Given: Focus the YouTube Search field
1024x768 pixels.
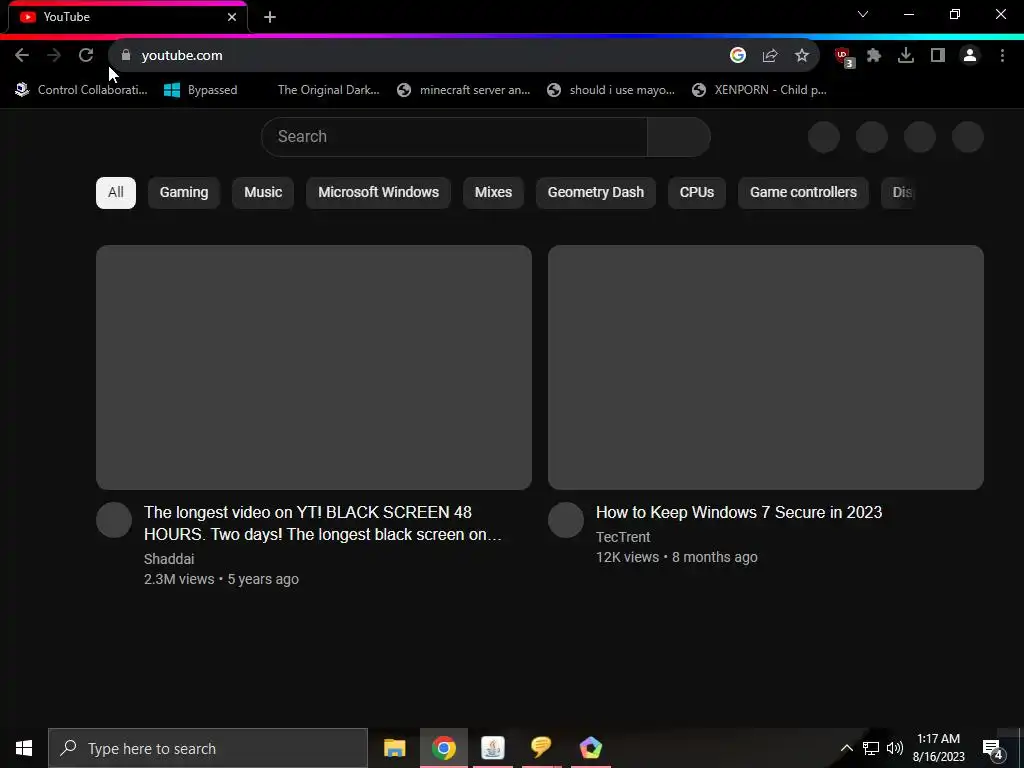Looking at the screenshot, I should [x=454, y=136].
